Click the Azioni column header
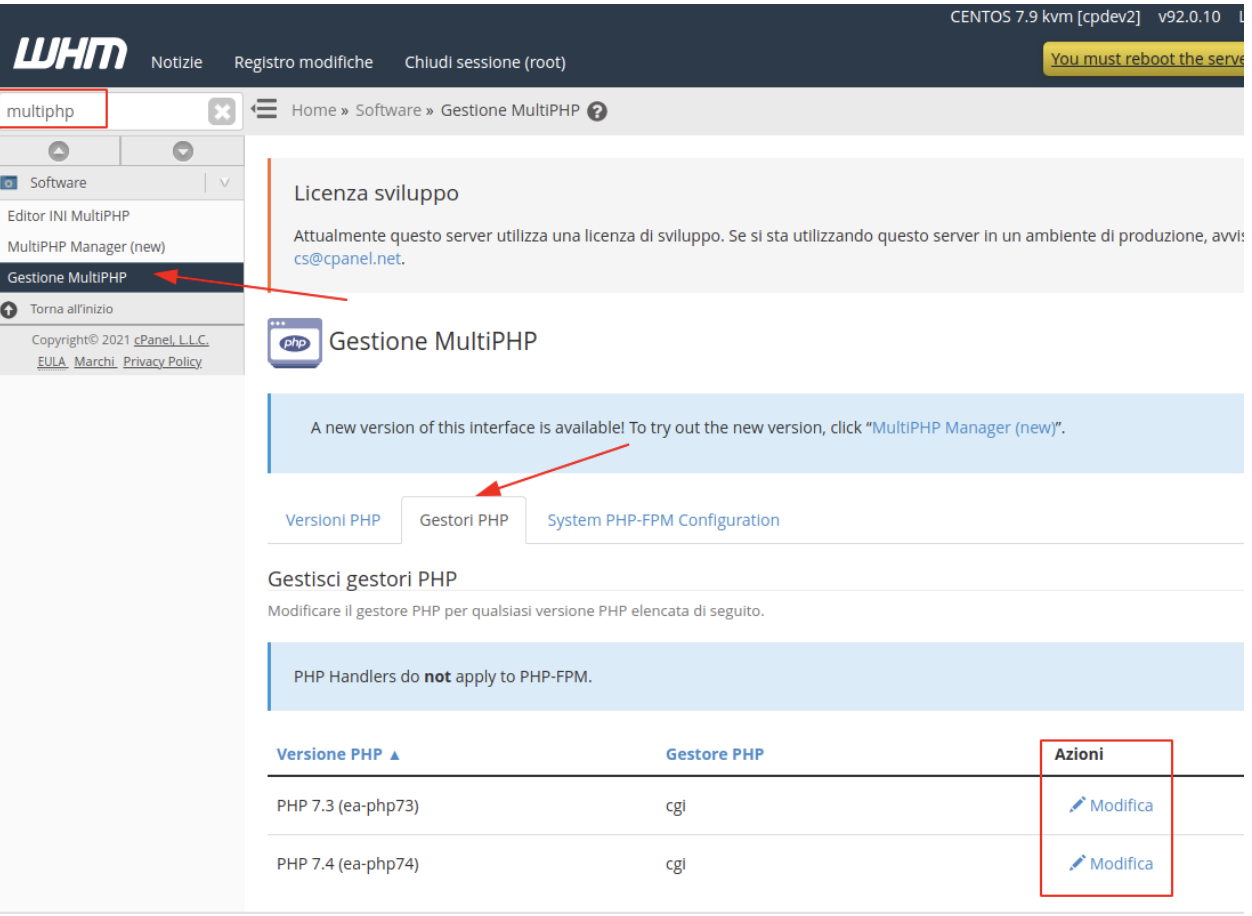Viewport: 1252px width, 916px height. [1079, 754]
